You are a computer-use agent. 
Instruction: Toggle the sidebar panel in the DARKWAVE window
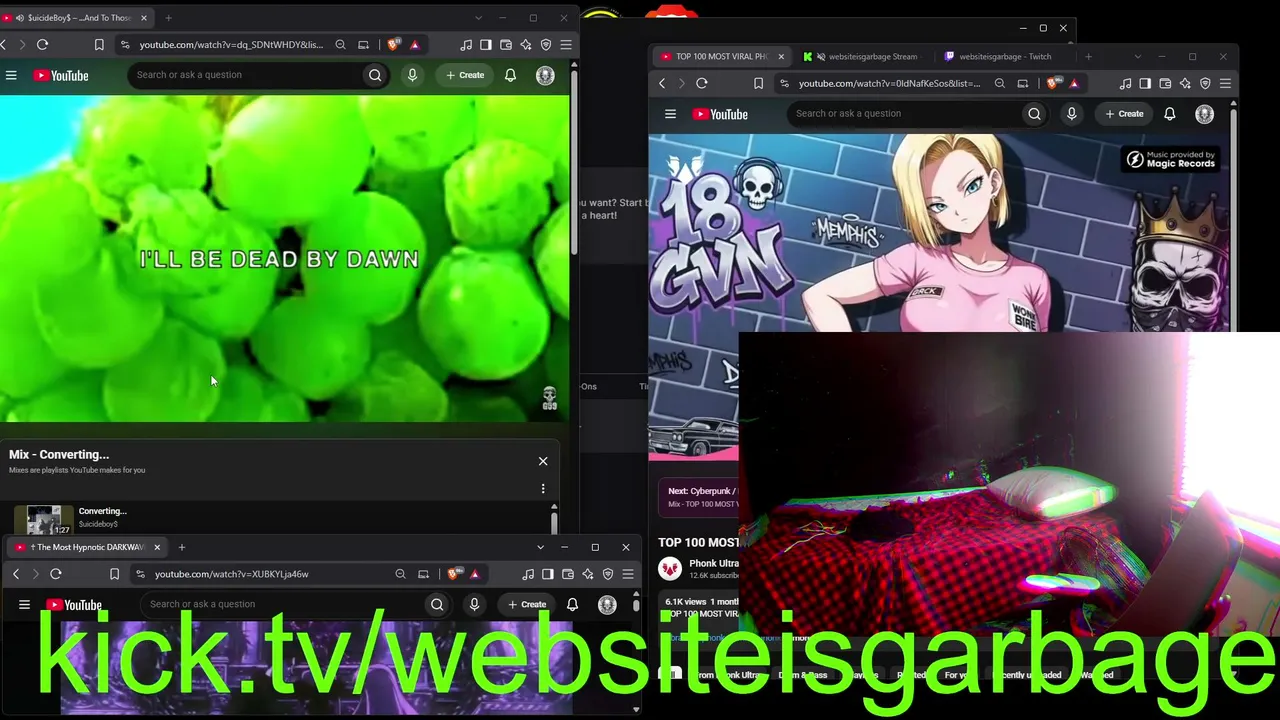click(x=548, y=574)
